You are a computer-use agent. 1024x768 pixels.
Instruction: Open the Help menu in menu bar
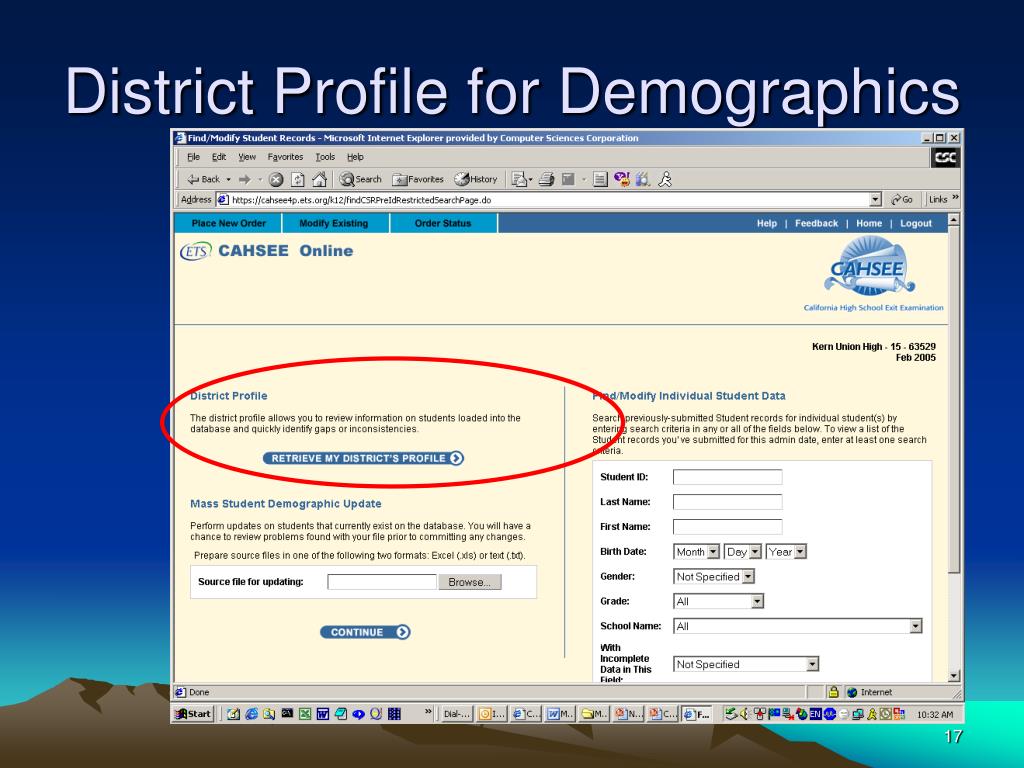pyautogui.click(x=355, y=157)
